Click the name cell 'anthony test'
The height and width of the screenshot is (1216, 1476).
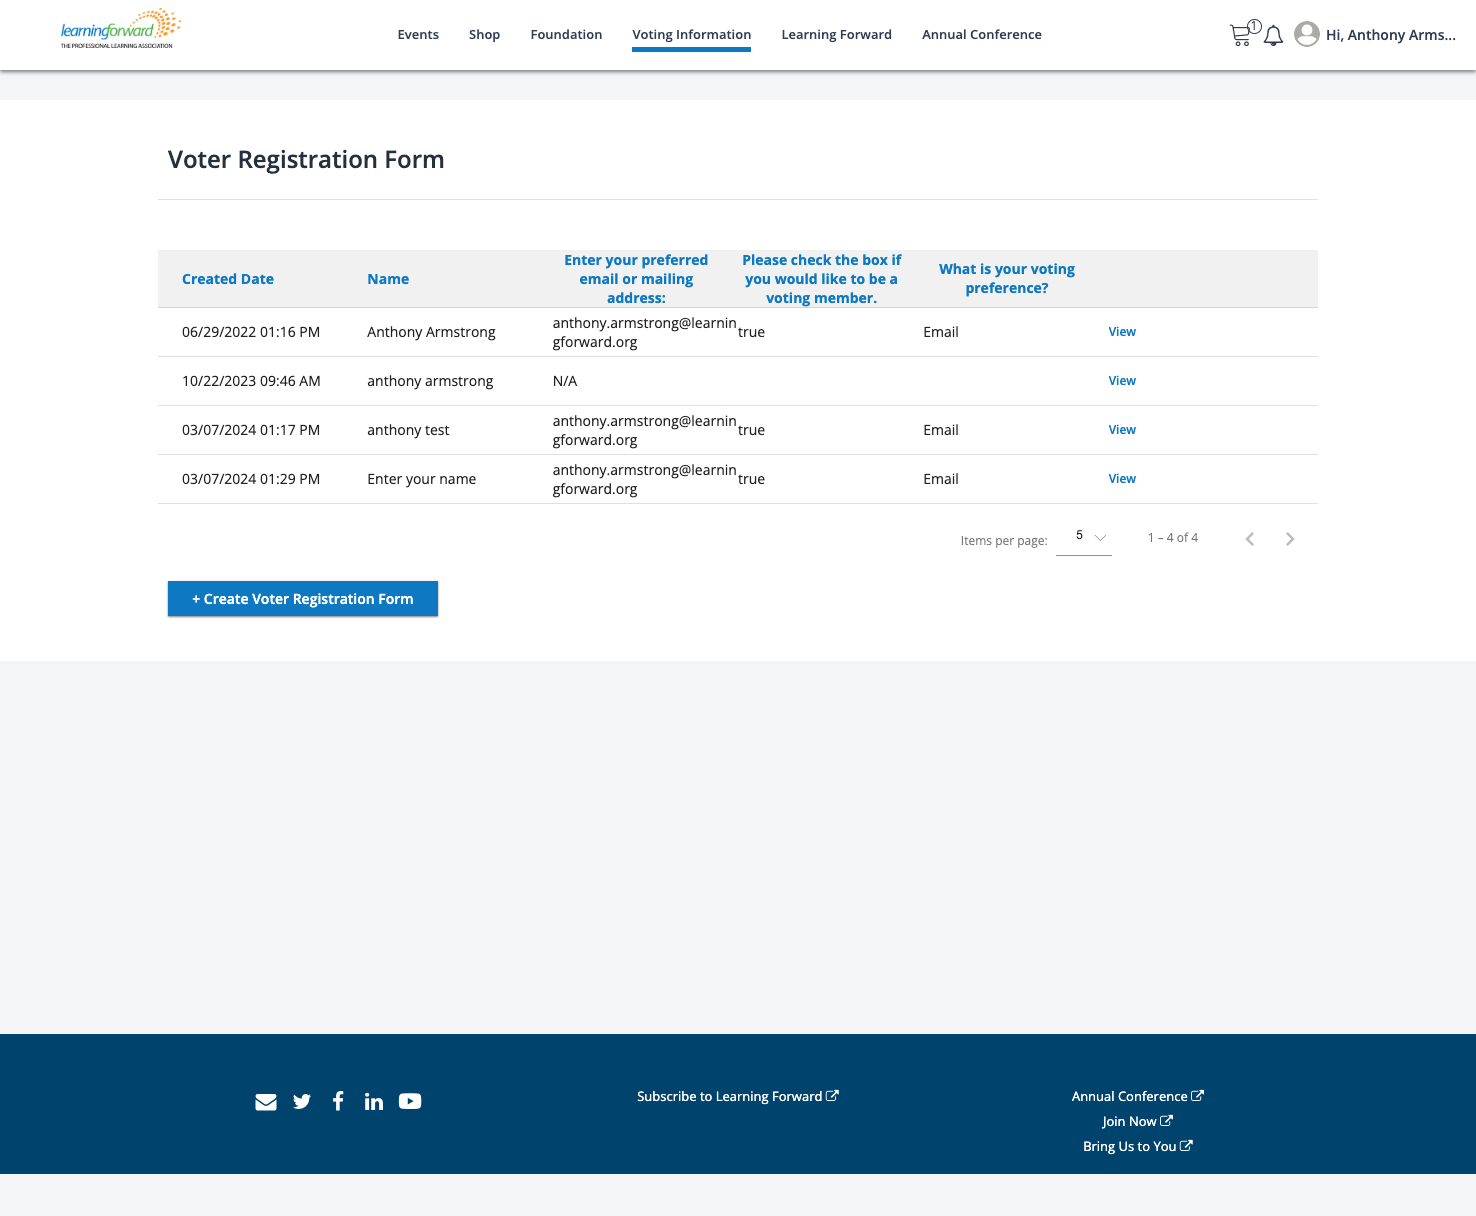point(408,430)
